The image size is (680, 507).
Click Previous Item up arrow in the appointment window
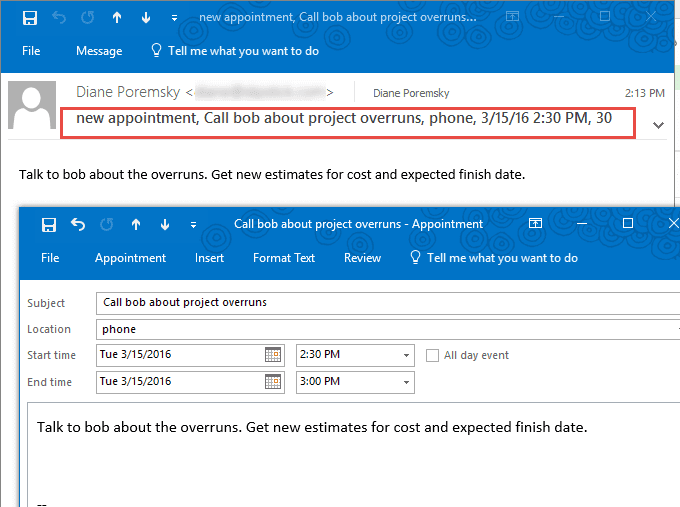click(x=136, y=225)
